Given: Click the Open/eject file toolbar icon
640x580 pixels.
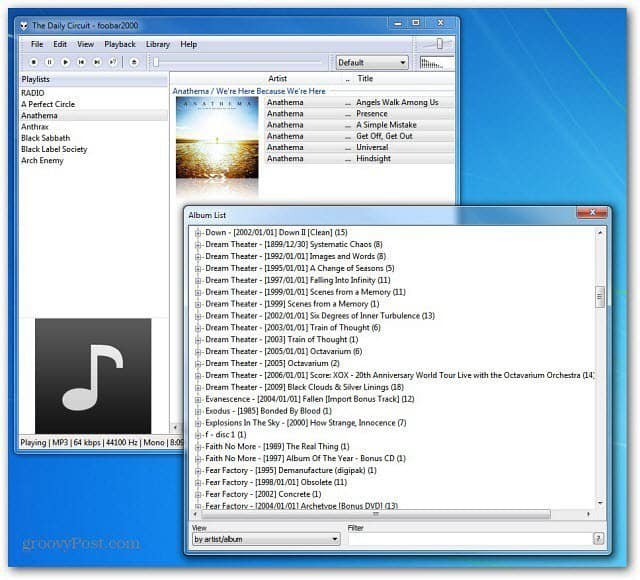Looking at the screenshot, I should coord(134,62).
